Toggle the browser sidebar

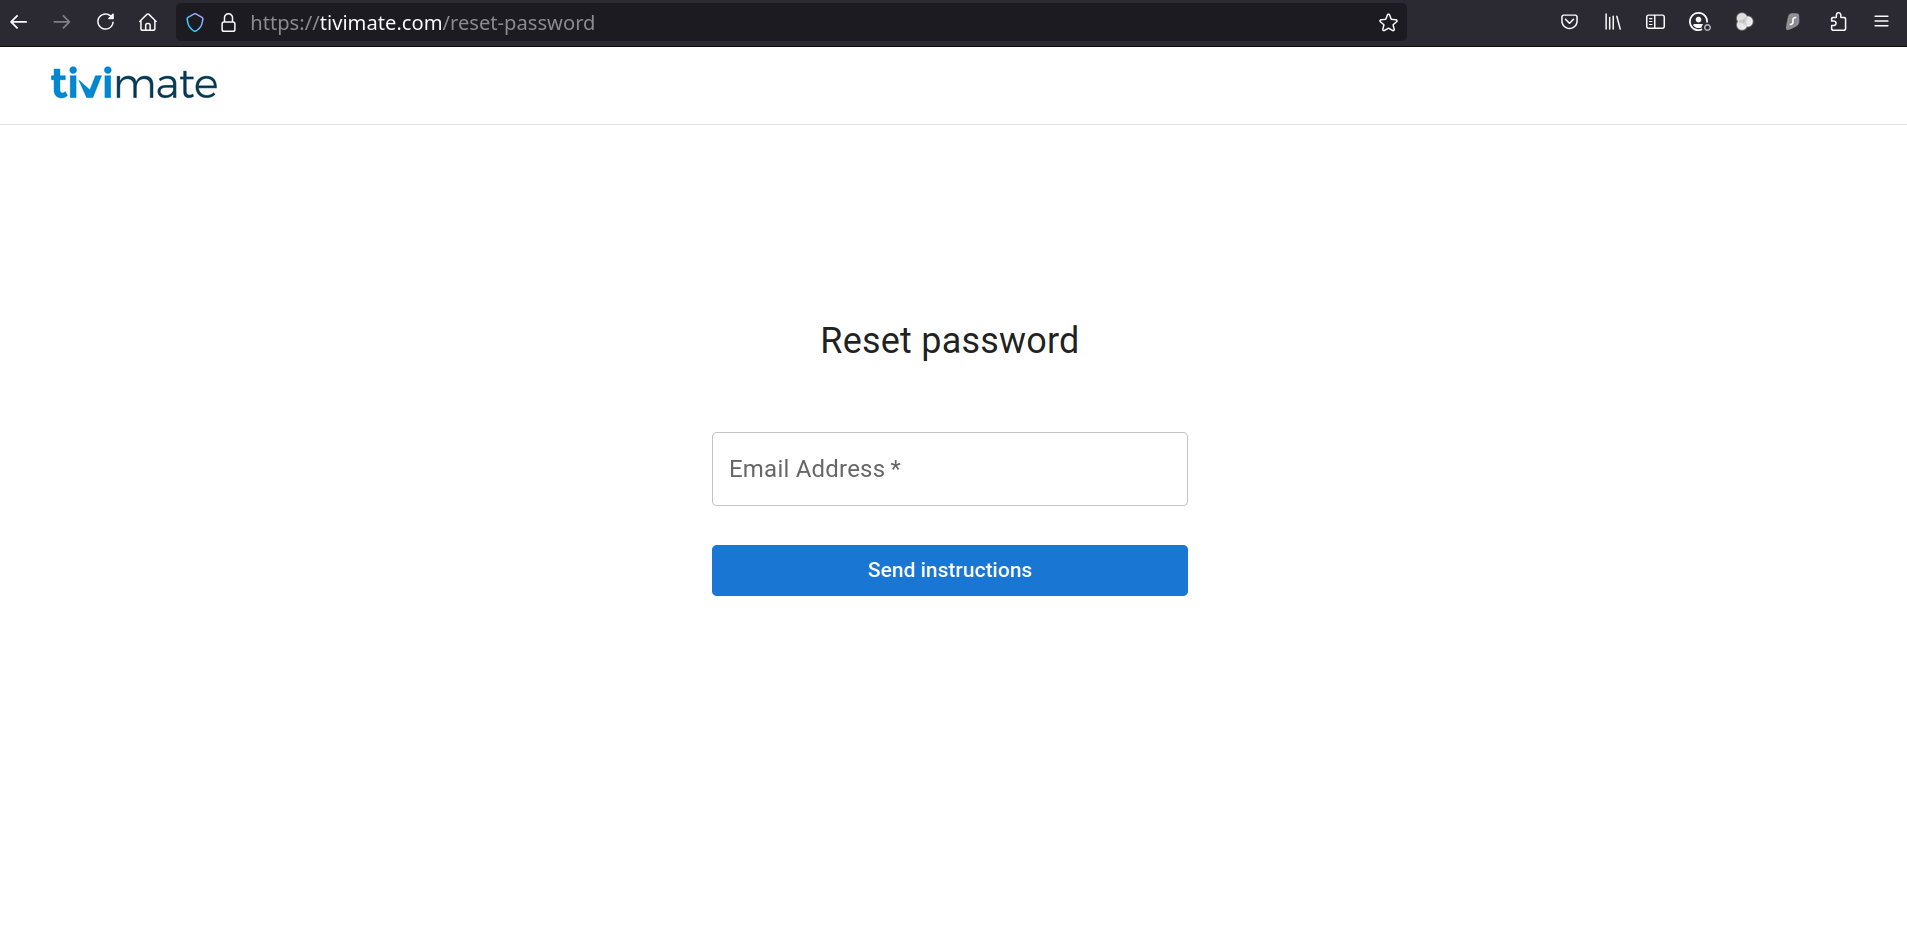[1655, 22]
